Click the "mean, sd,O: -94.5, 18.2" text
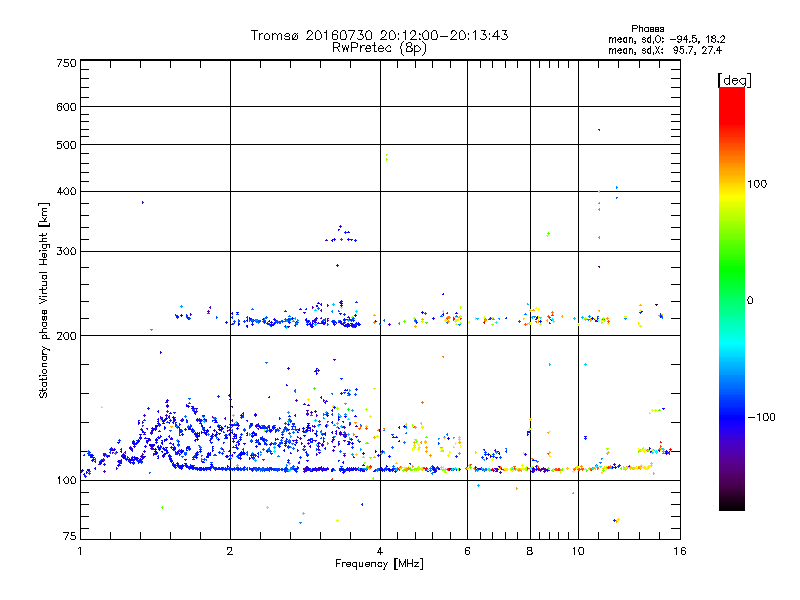Viewport: 800px width, 600px height. 666,39
